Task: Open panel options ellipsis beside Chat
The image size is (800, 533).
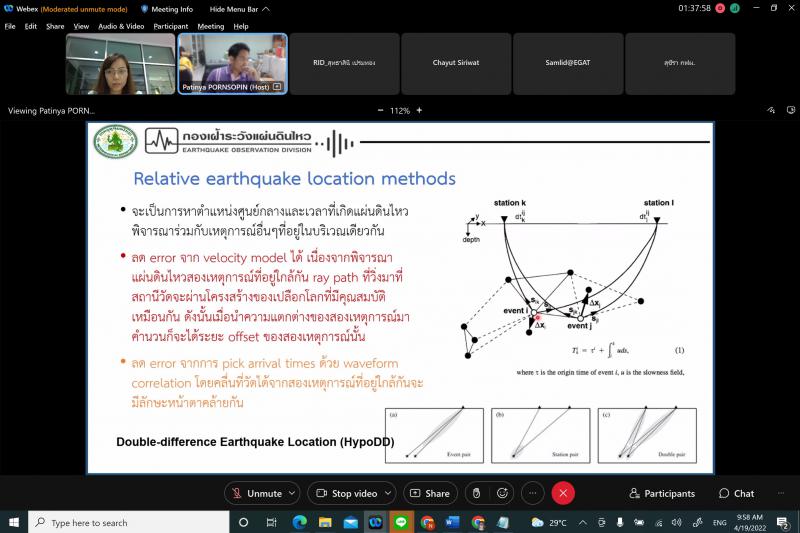Action: tap(781, 493)
